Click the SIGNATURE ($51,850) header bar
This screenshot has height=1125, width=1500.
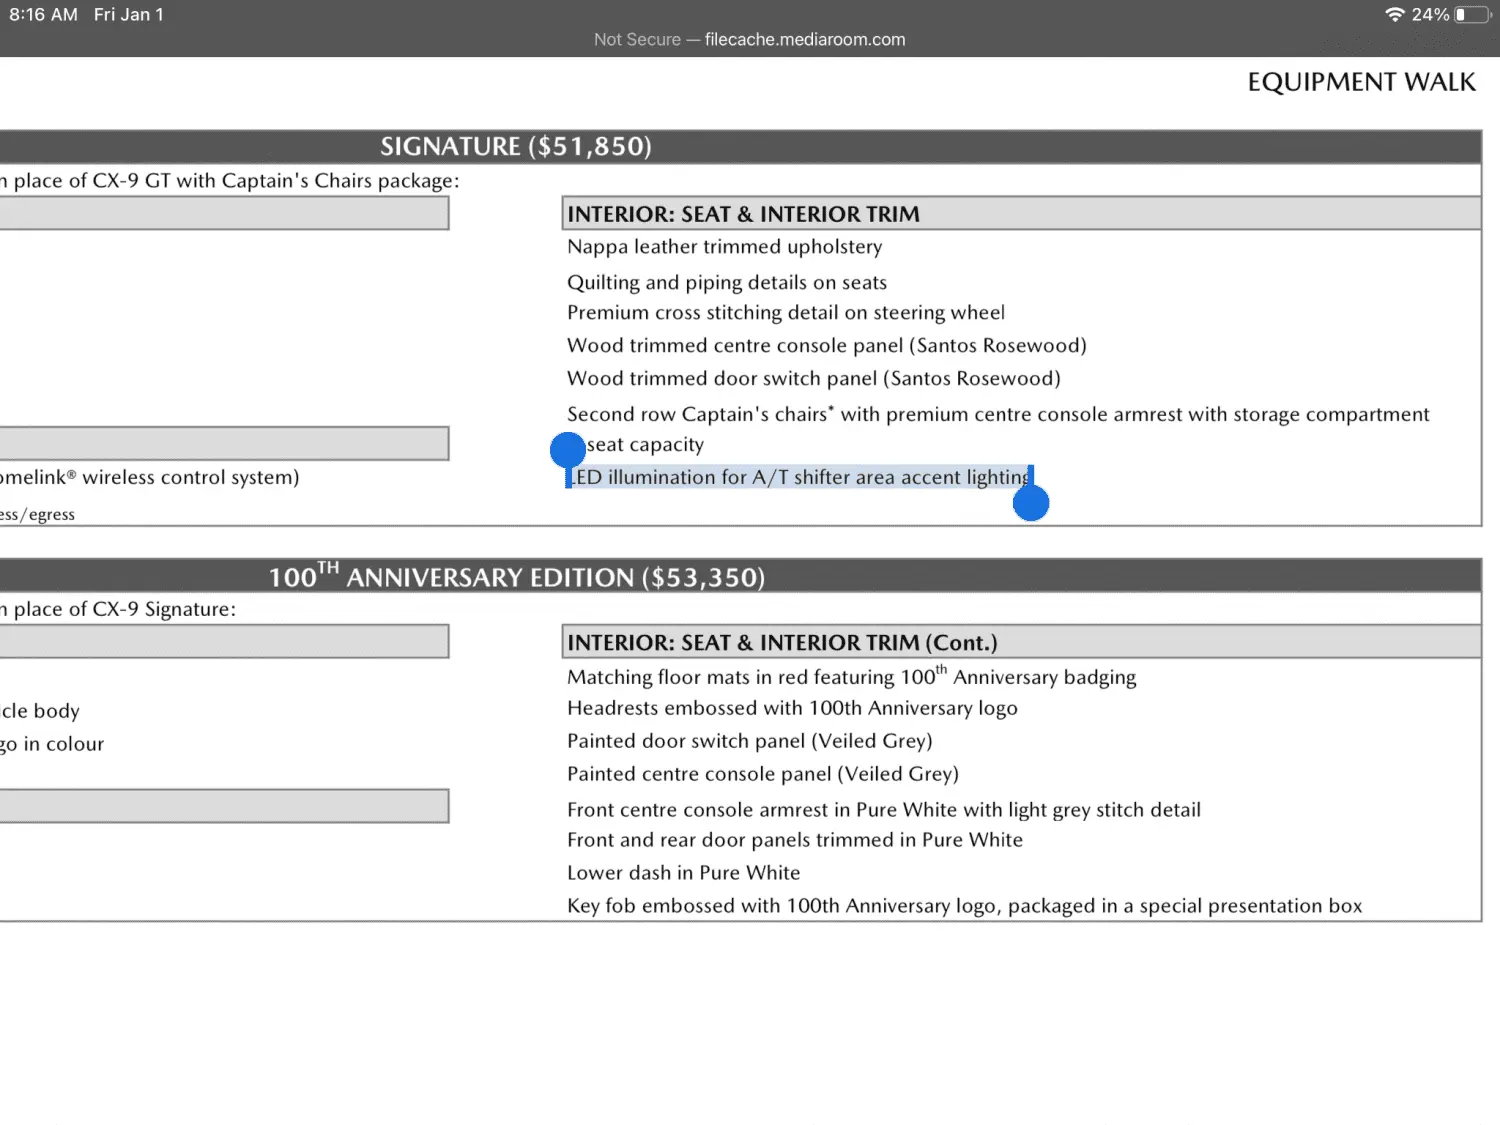pyautogui.click(x=516, y=147)
